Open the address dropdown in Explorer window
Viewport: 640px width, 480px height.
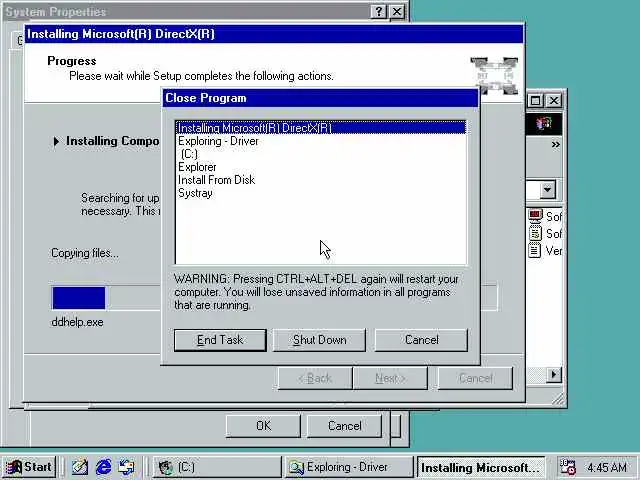[547, 190]
